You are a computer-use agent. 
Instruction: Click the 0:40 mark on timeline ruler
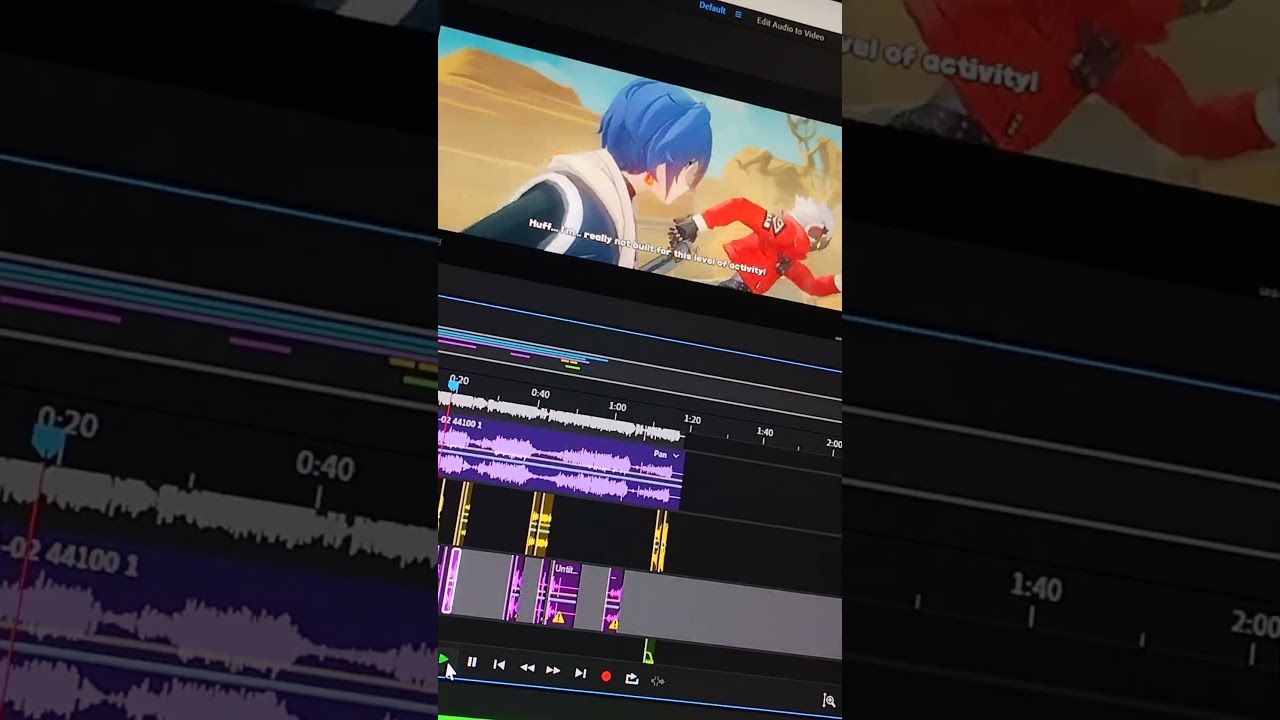pyautogui.click(x=540, y=394)
